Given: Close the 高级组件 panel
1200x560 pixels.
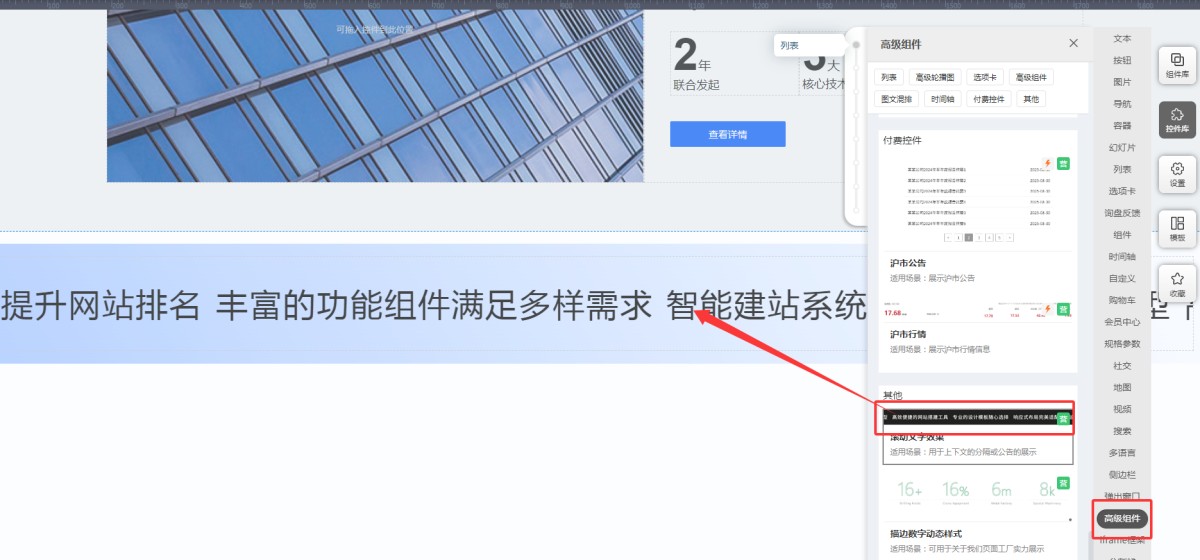Looking at the screenshot, I should coord(1073,43).
